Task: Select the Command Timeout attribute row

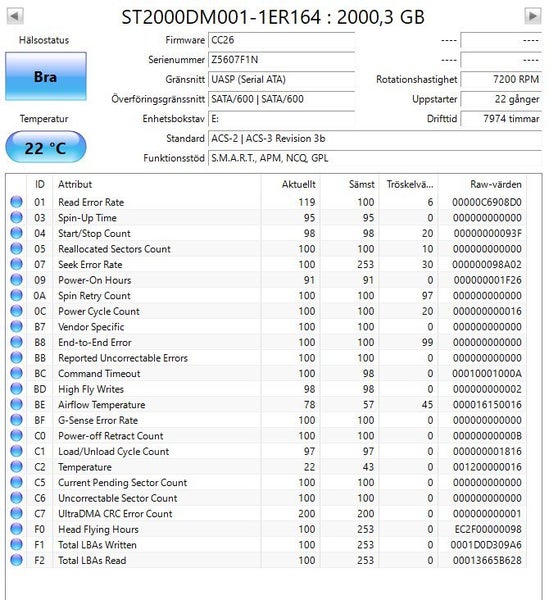Action: 266,373
